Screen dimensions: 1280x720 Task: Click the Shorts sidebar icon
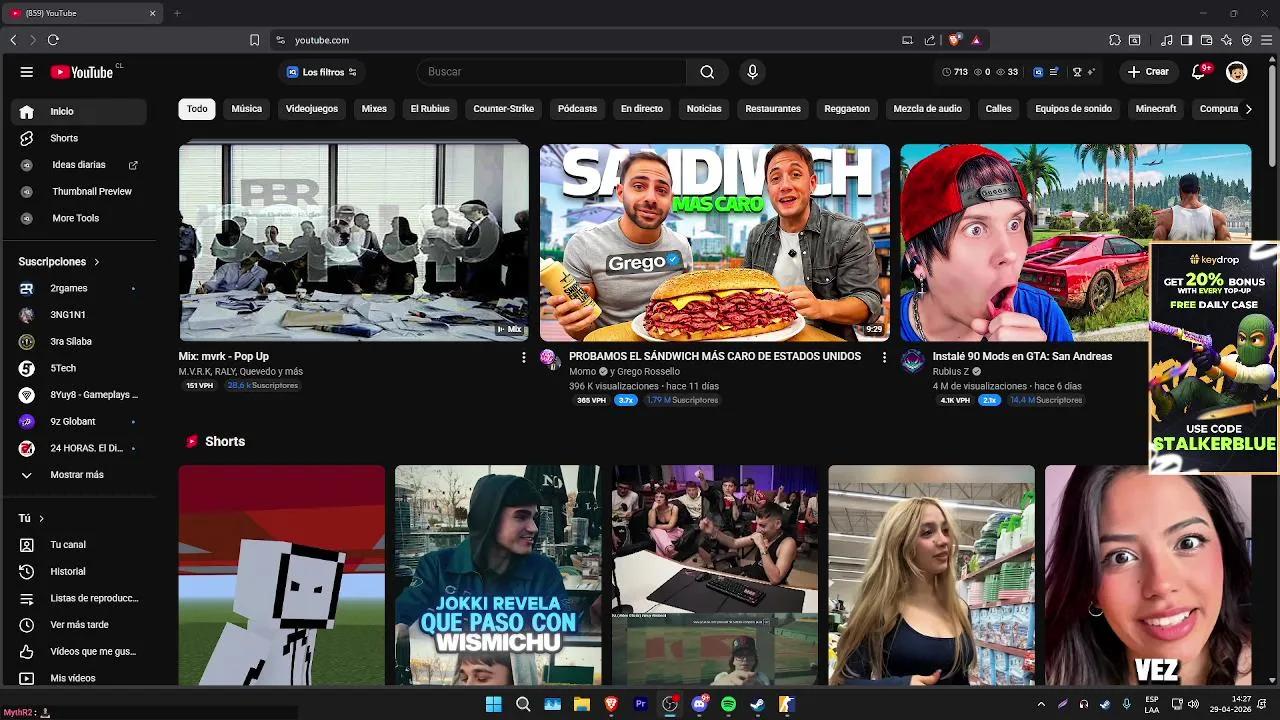27,138
